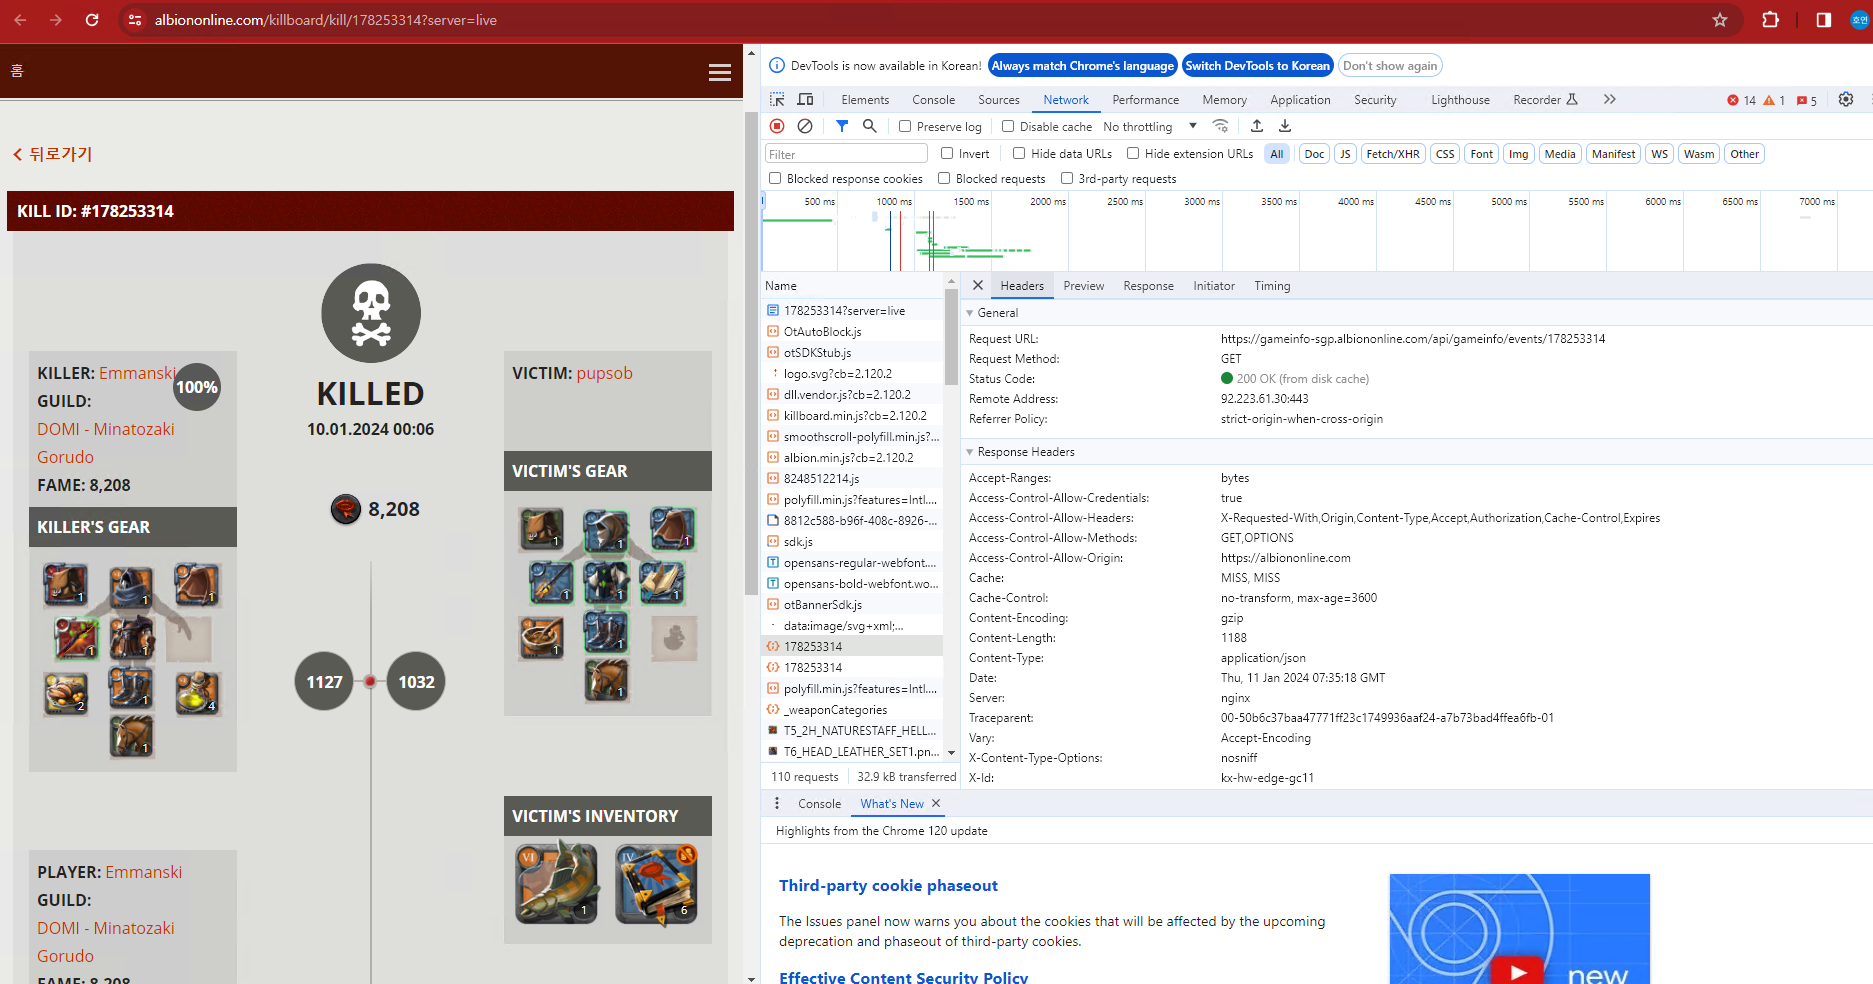Check Hide extension URLs
The height and width of the screenshot is (984, 1873).
(x=1133, y=154)
